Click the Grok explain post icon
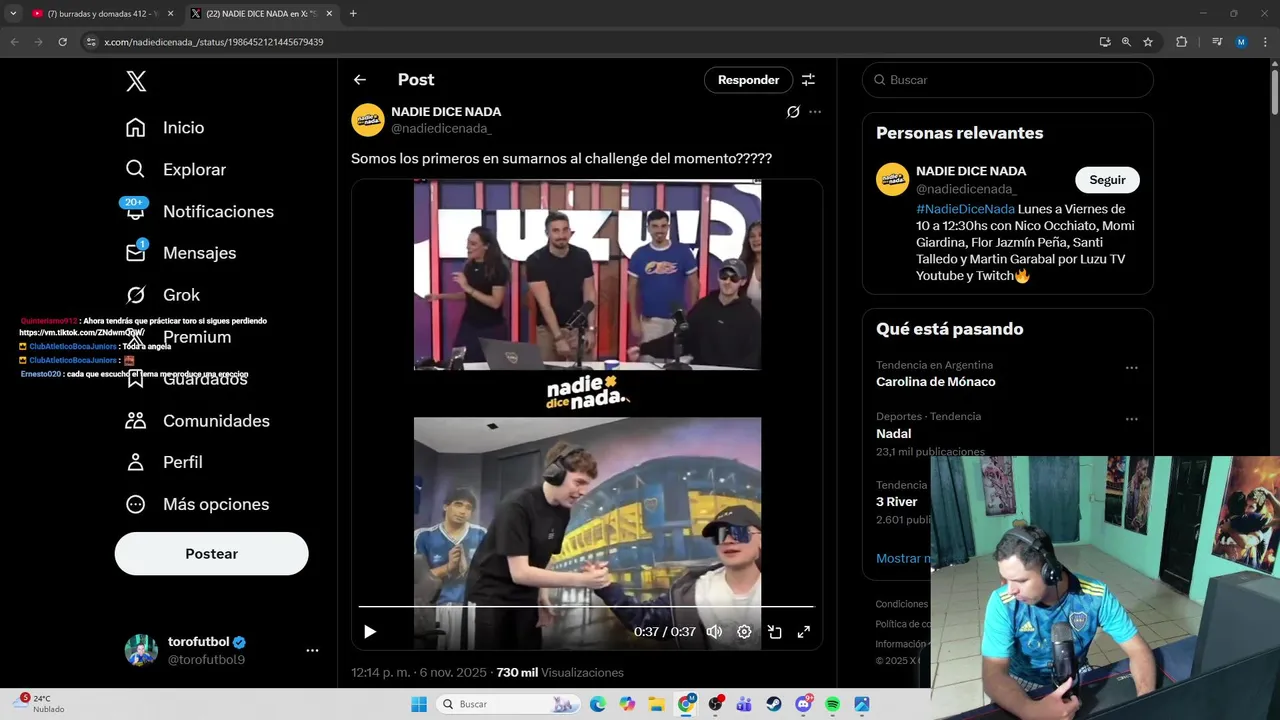The height and width of the screenshot is (720, 1280). click(793, 112)
